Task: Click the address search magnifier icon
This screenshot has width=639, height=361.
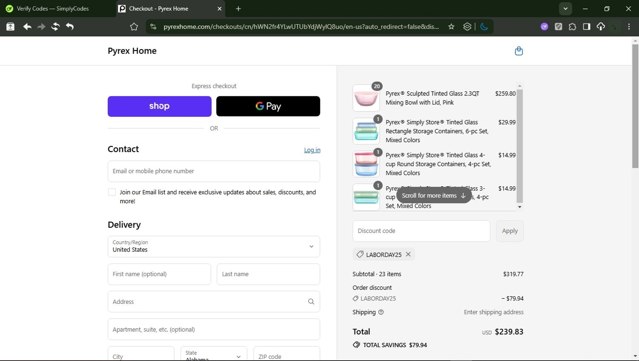Action: 311,302
